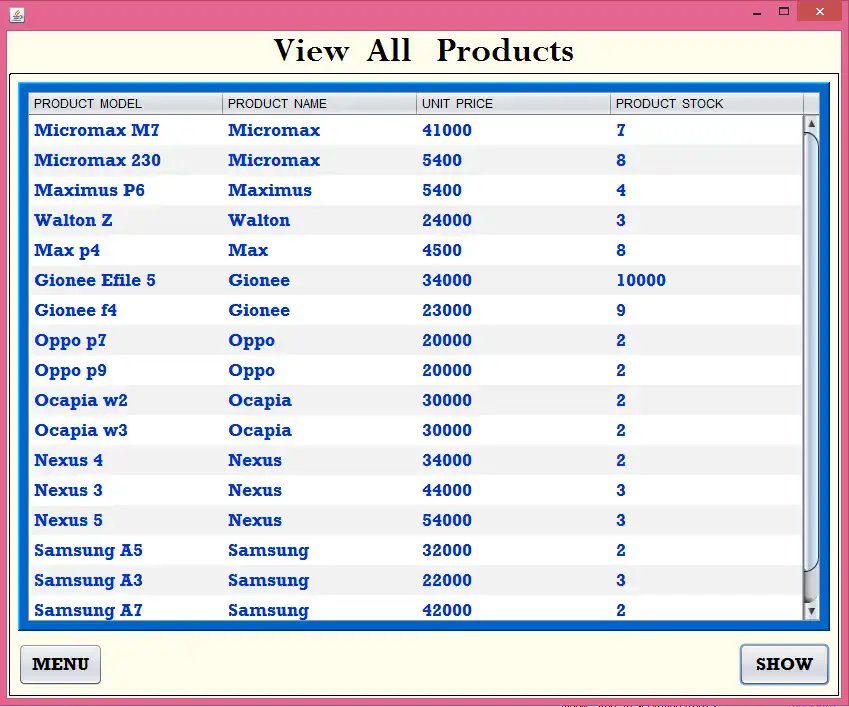Maximize the View All Products window

783,11
